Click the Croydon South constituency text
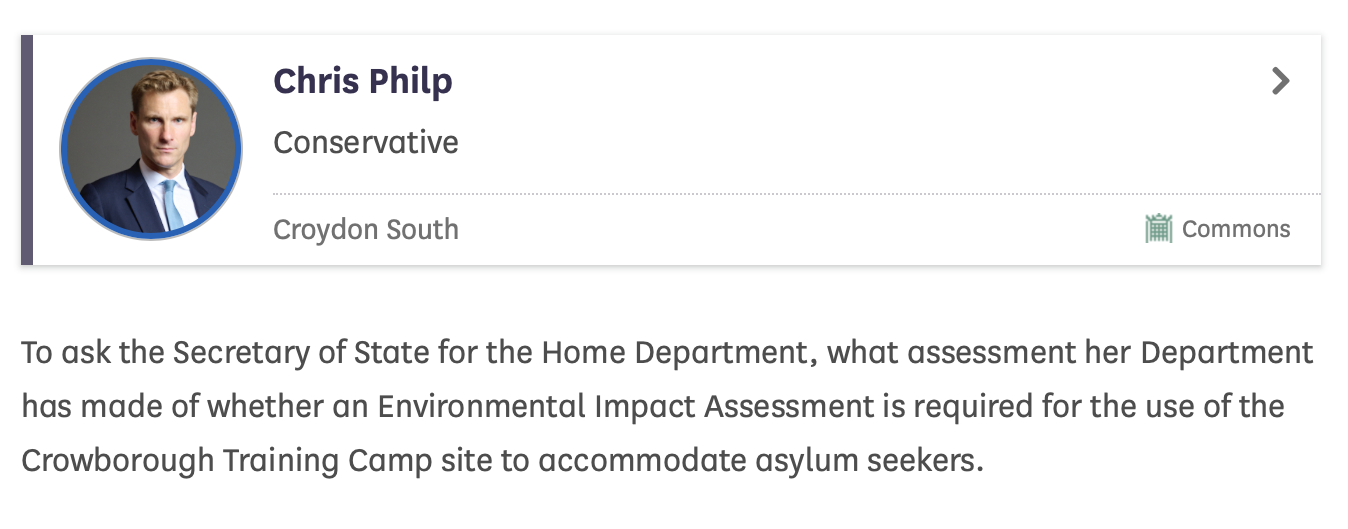 click(x=365, y=230)
